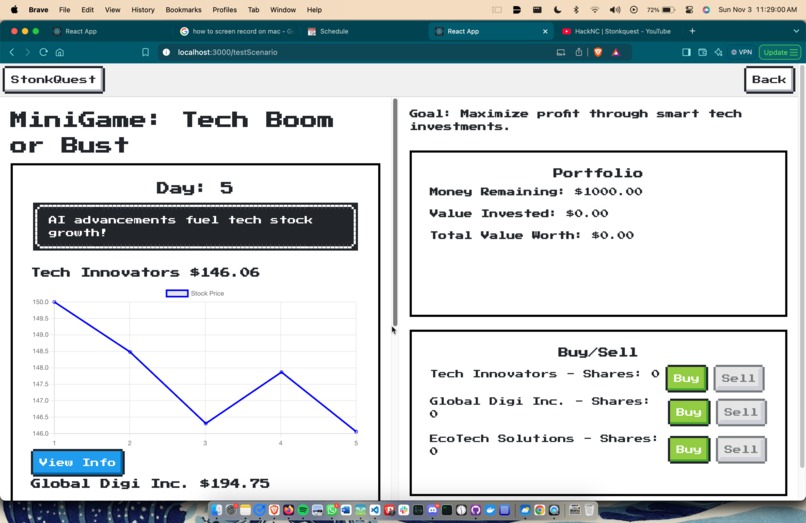The image size is (806, 523).
Task: Open Brave Rewards triangle icon
Action: pos(616,52)
